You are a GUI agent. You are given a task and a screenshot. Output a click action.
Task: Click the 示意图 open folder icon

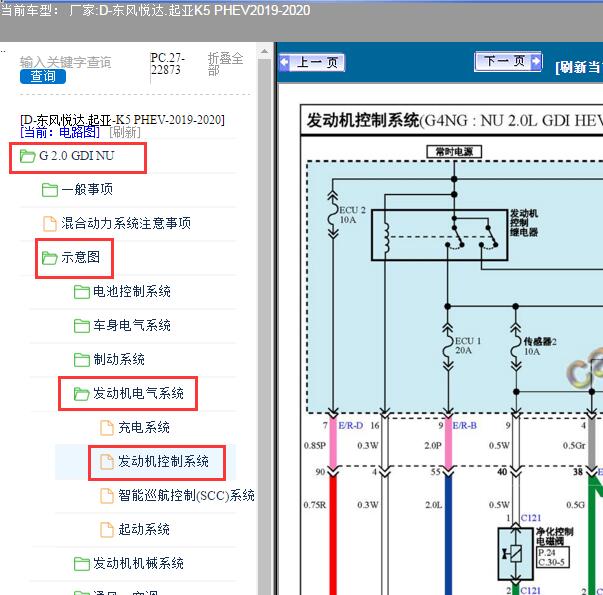click(50, 258)
